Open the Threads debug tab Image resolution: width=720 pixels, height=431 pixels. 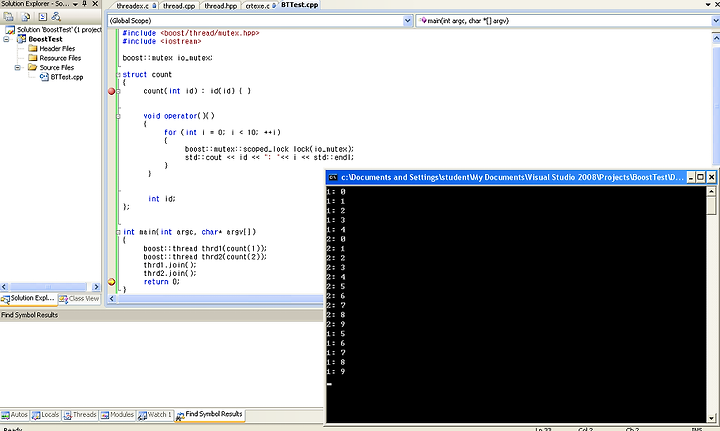[x=80, y=415]
